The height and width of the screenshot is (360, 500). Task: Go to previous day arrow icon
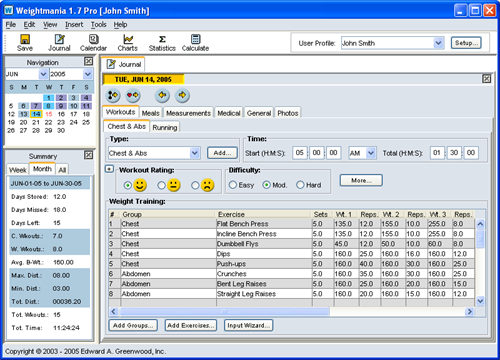point(162,96)
